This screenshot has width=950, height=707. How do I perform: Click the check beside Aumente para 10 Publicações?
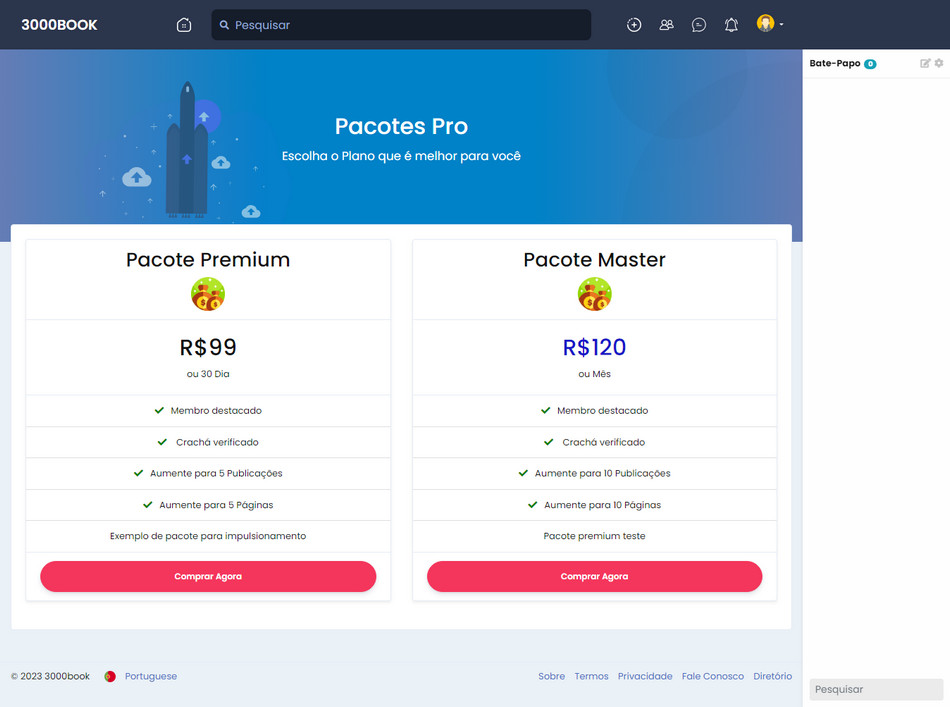point(522,473)
